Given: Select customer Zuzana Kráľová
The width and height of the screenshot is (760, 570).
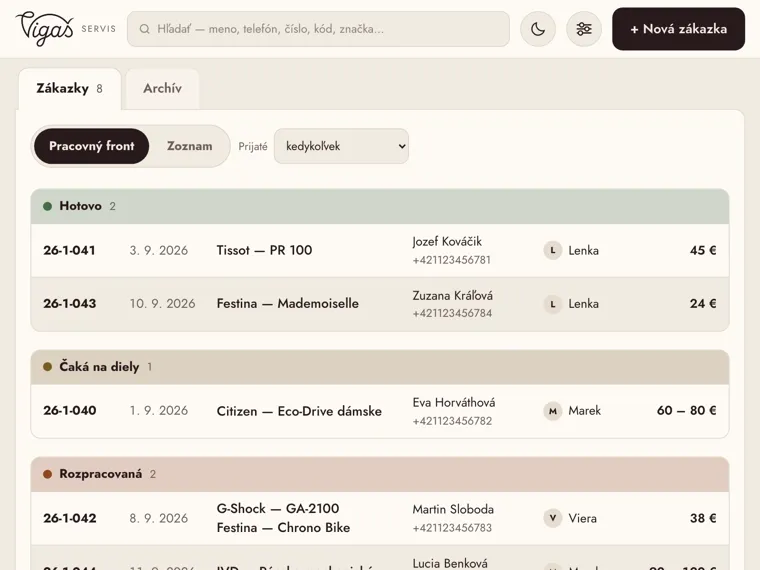Looking at the screenshot, I should (453, 295).
